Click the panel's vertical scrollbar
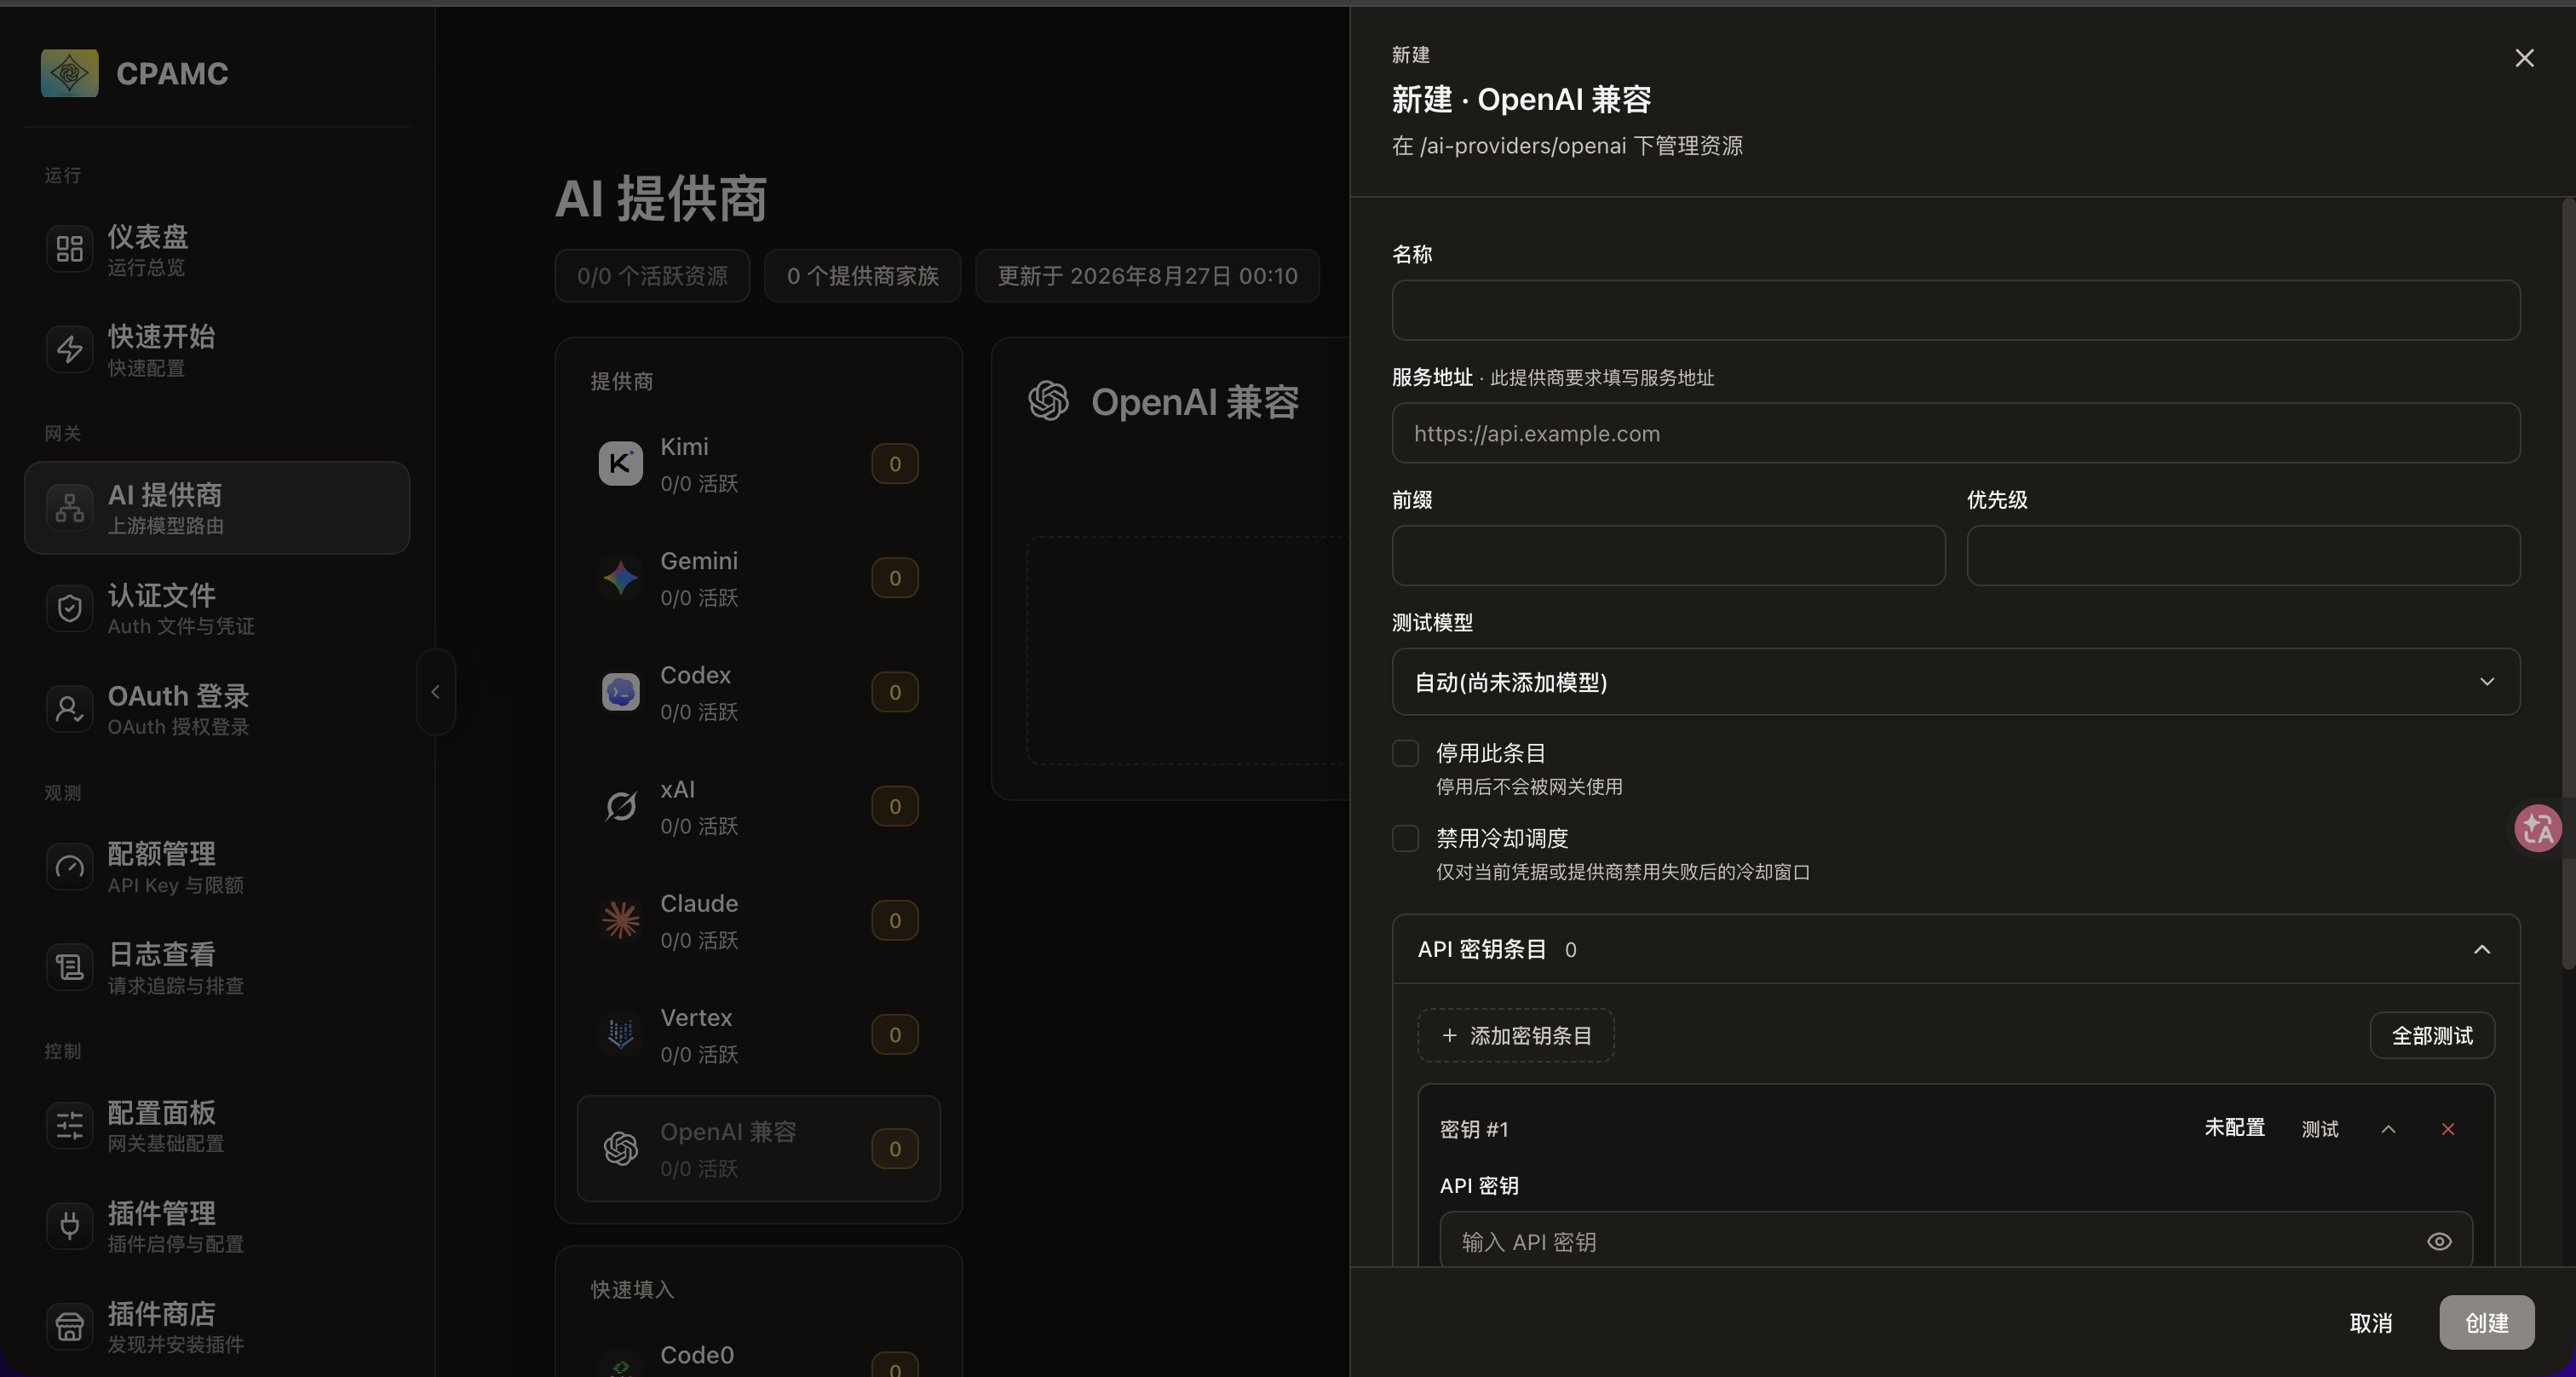The width and height of the screenshot is (2576, 1377). click(2568, 584)
